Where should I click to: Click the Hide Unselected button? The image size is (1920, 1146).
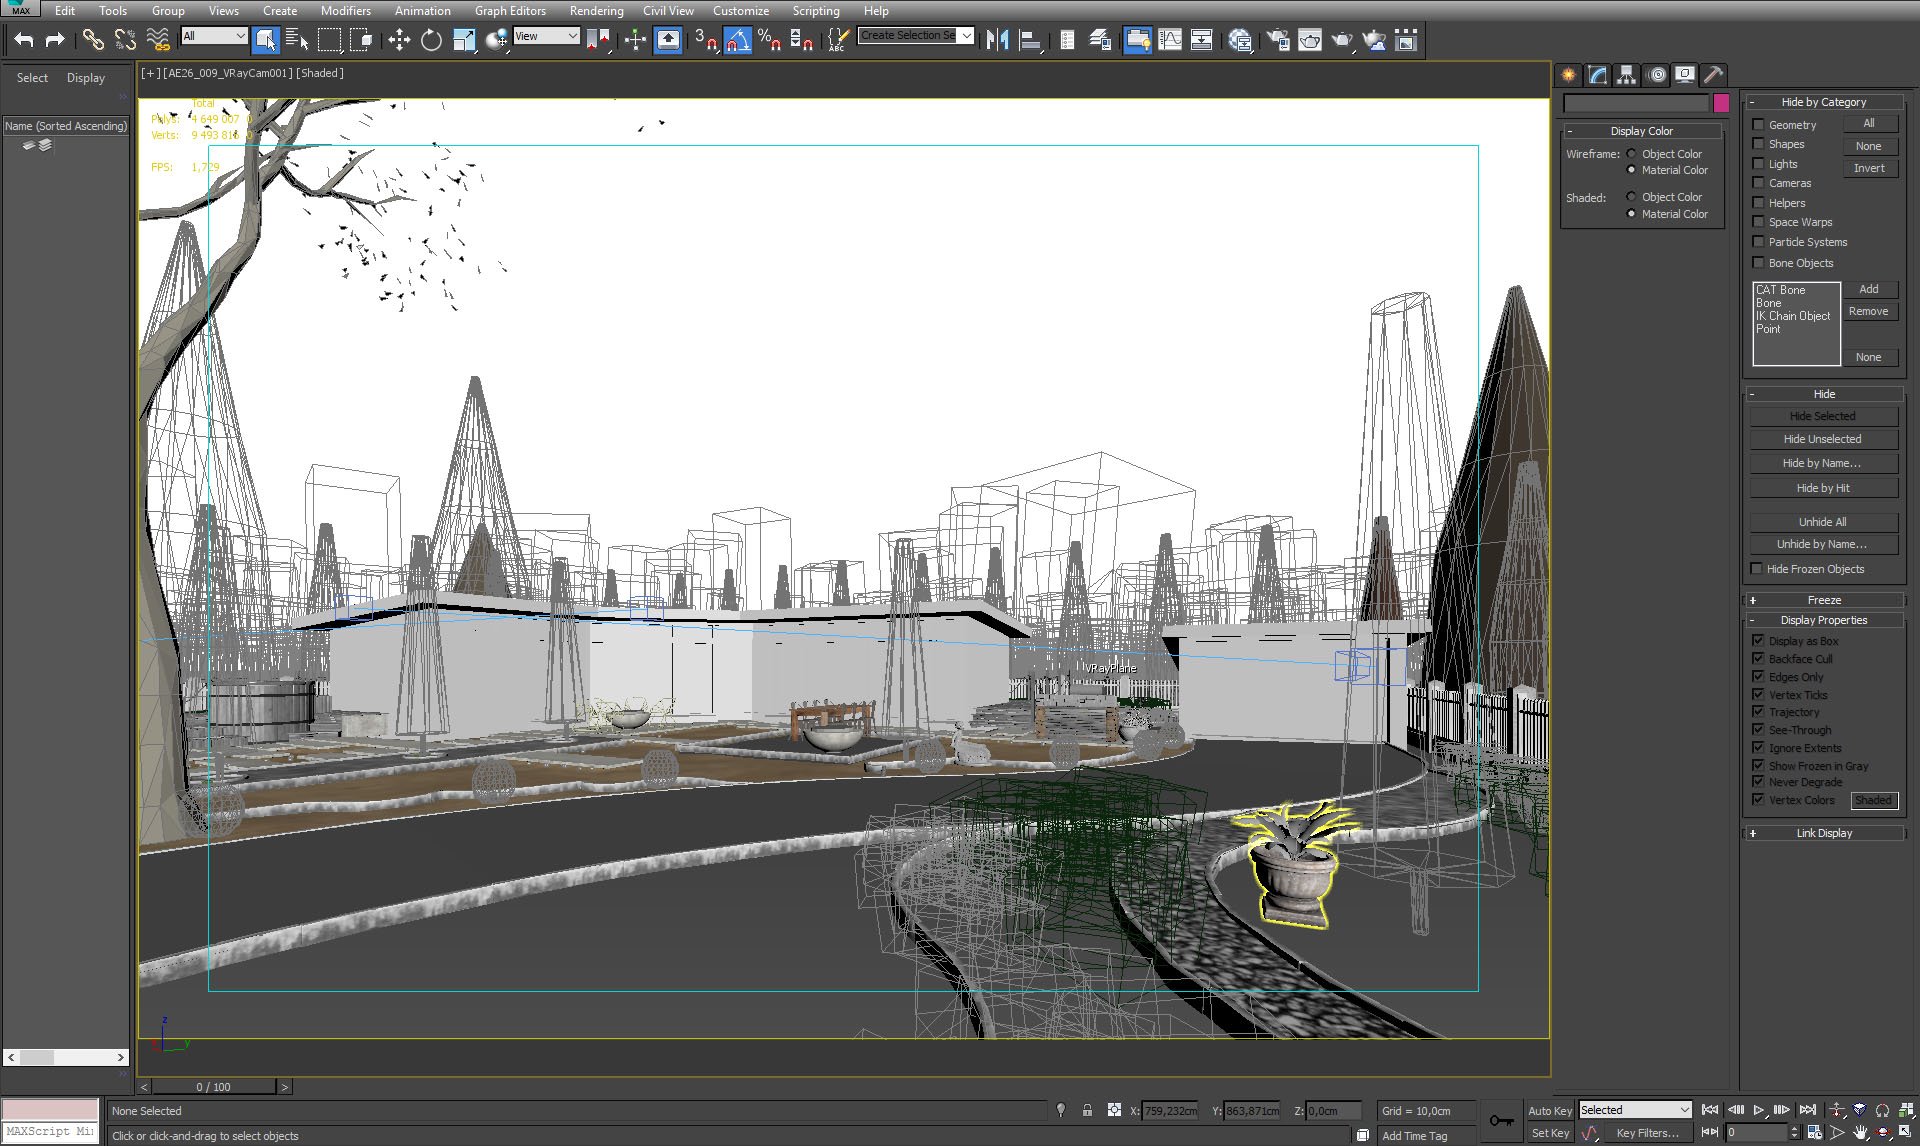(x=1823, y=439)
